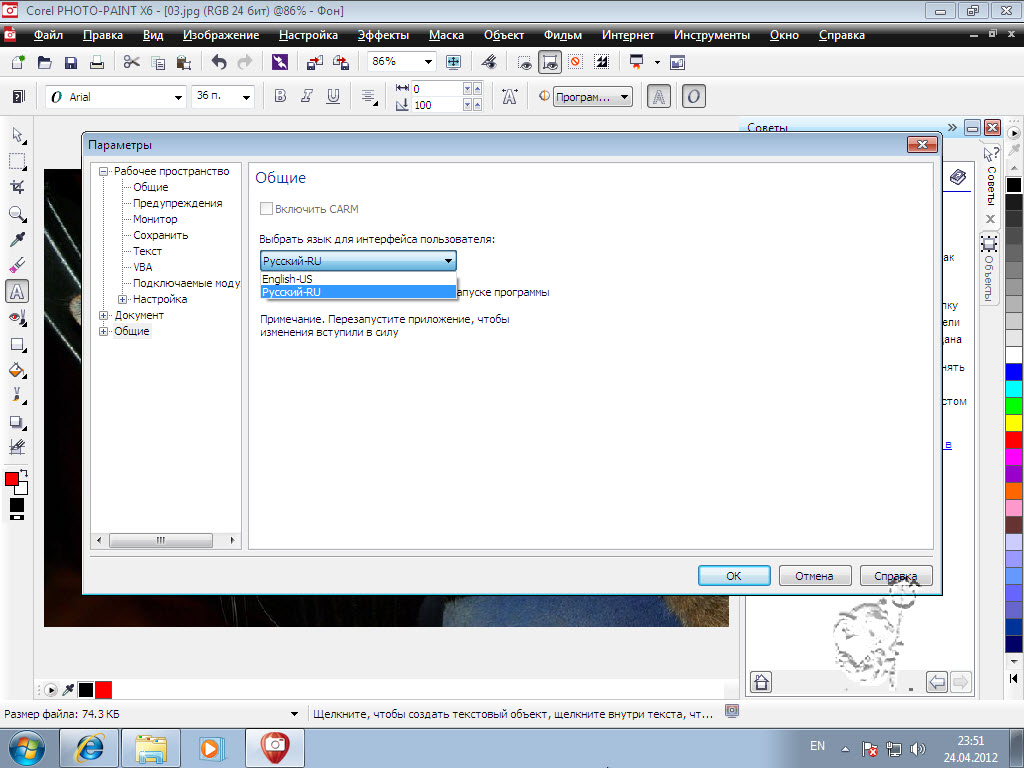Click the Отмена button
This screenshot has width=1024, height=768.
814,576
